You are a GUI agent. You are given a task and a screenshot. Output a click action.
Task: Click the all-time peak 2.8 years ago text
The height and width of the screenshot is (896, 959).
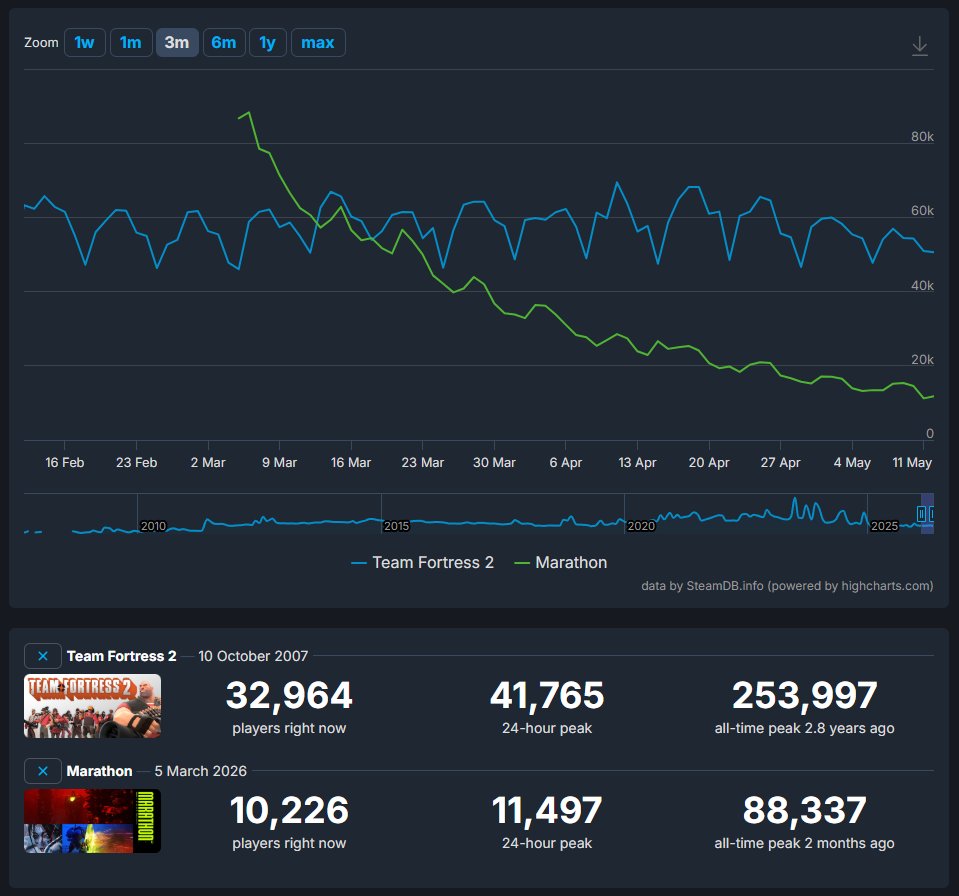coord(804,728)
